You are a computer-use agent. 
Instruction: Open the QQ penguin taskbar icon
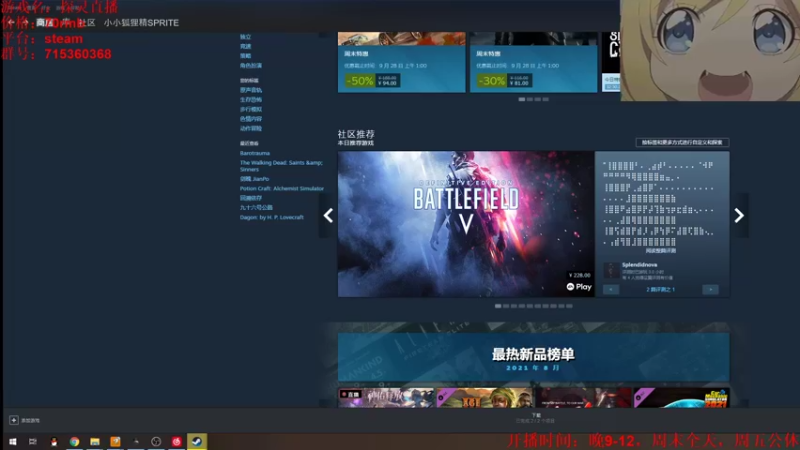54,441
